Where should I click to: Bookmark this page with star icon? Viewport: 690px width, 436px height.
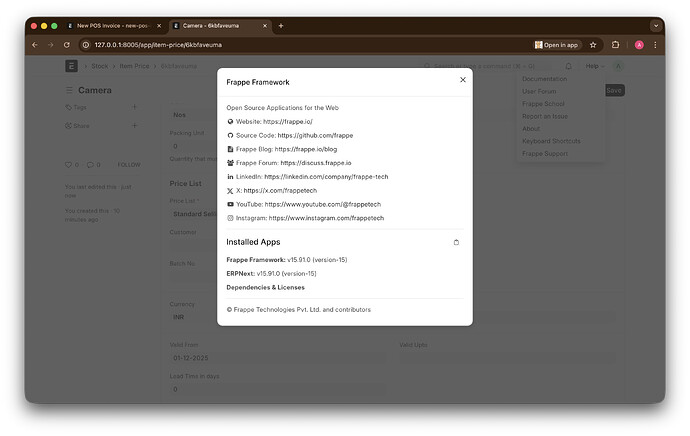tap(593, 45)
